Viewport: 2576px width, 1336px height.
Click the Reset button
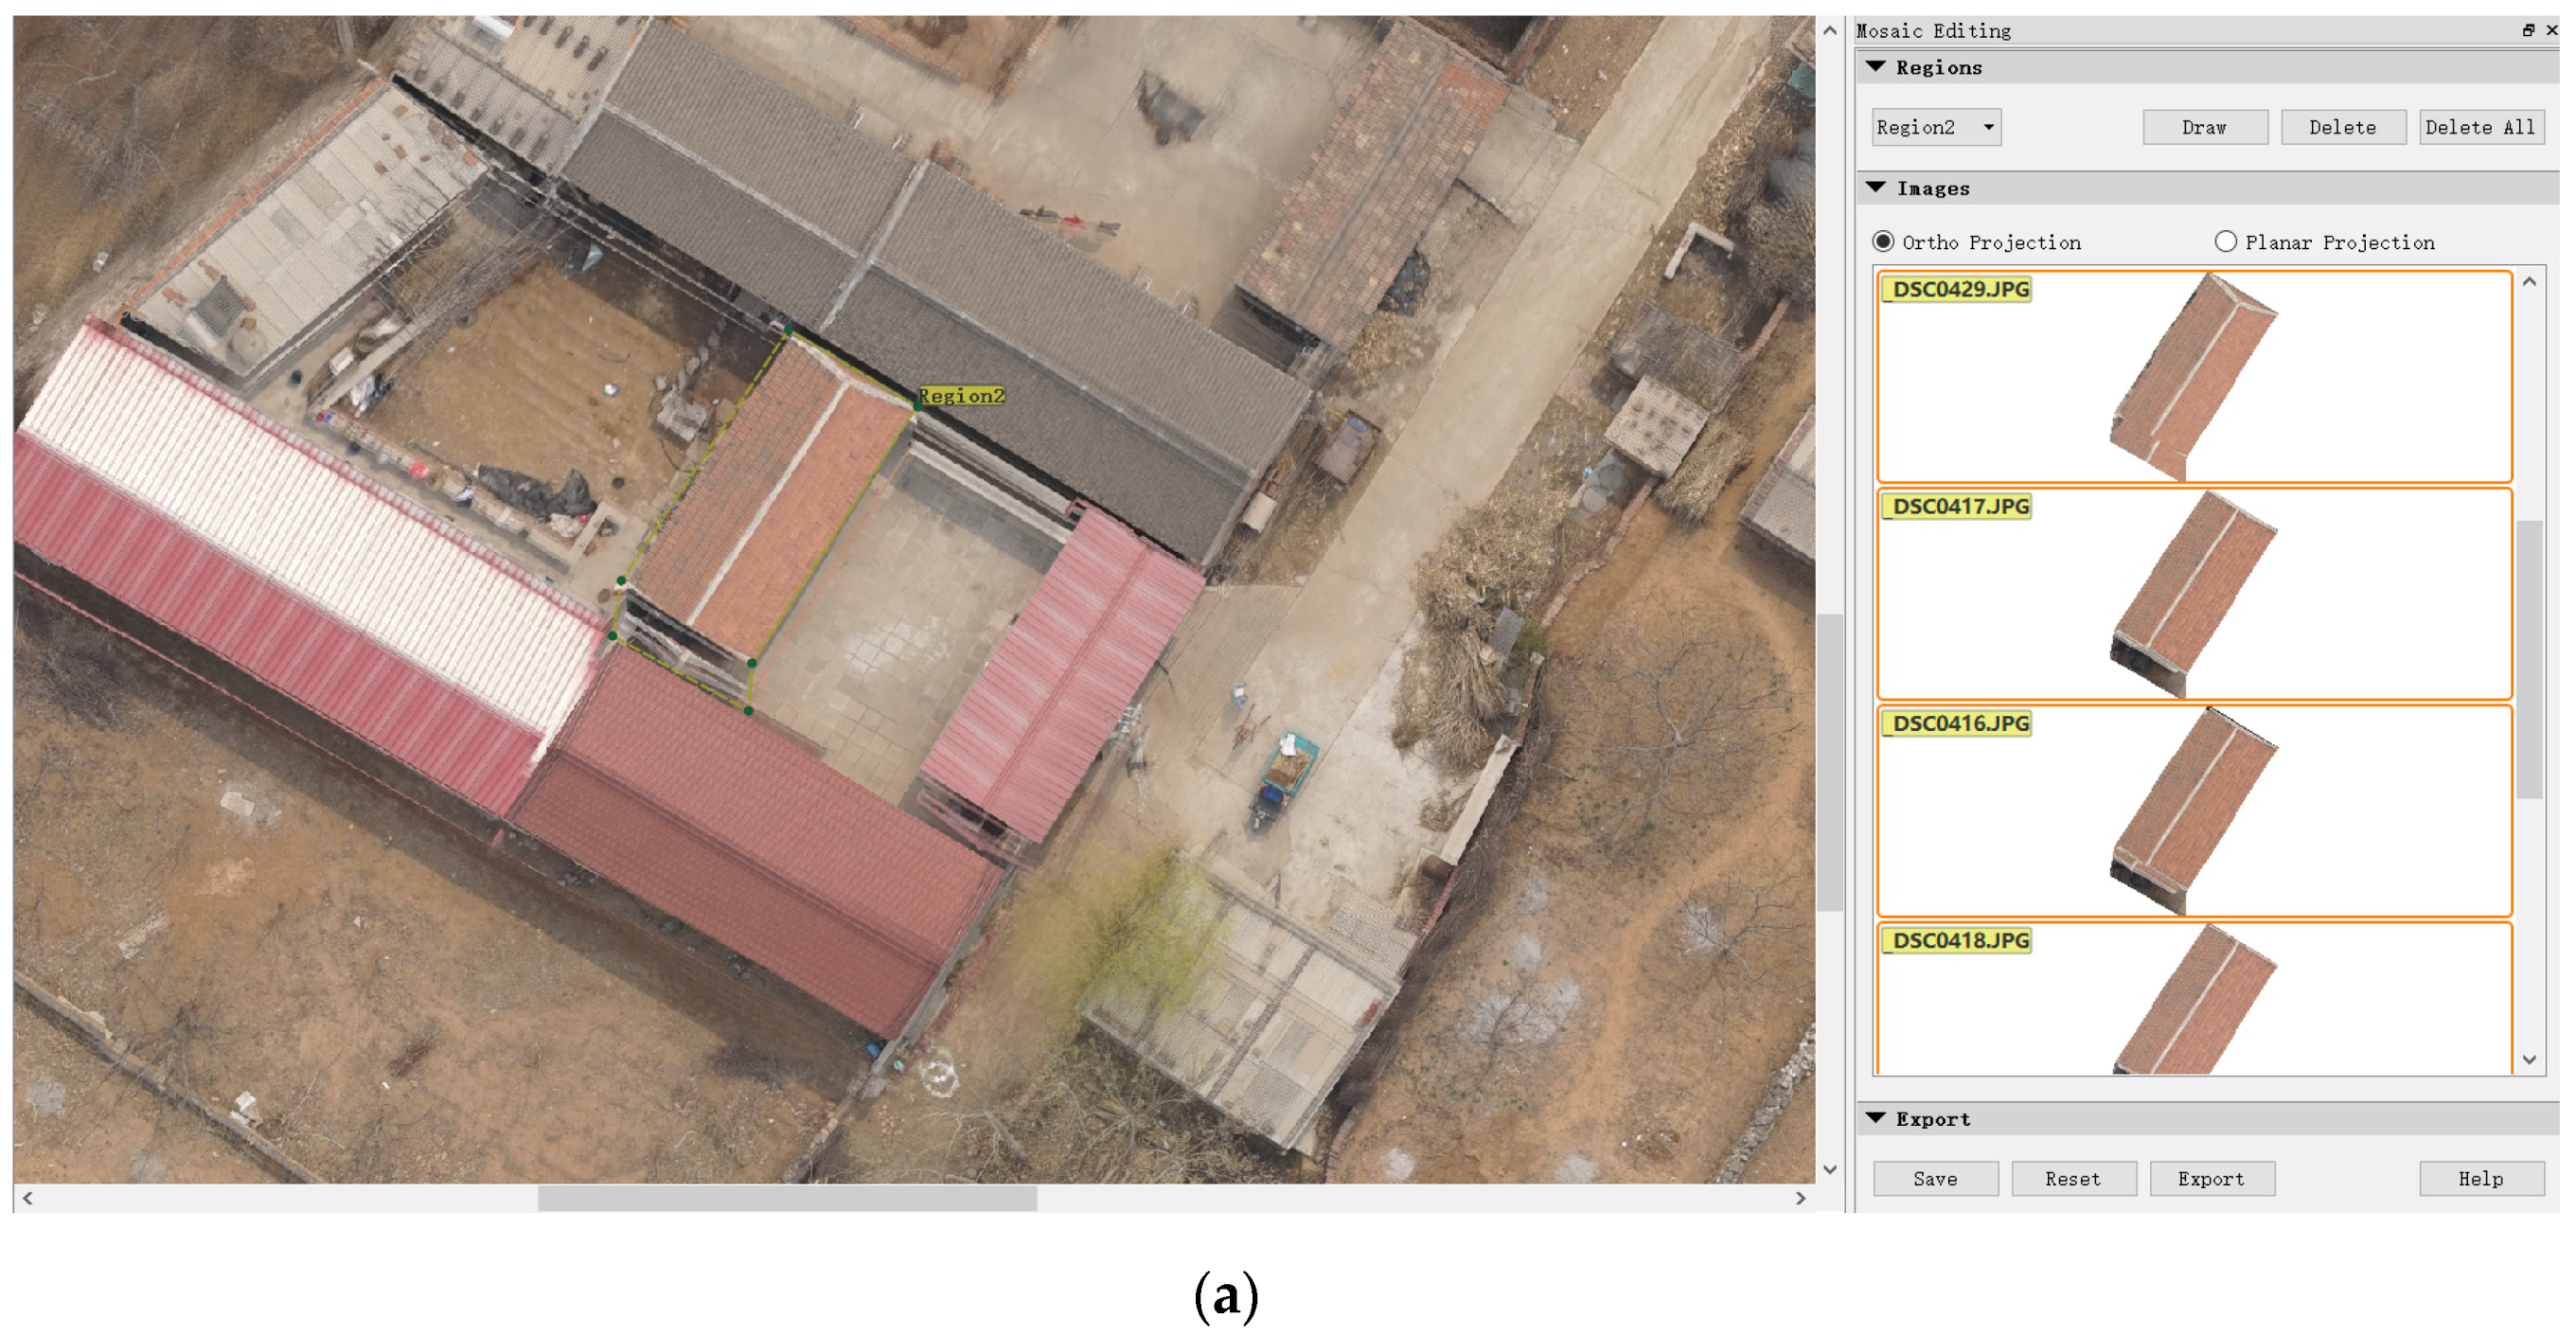2073,1179
